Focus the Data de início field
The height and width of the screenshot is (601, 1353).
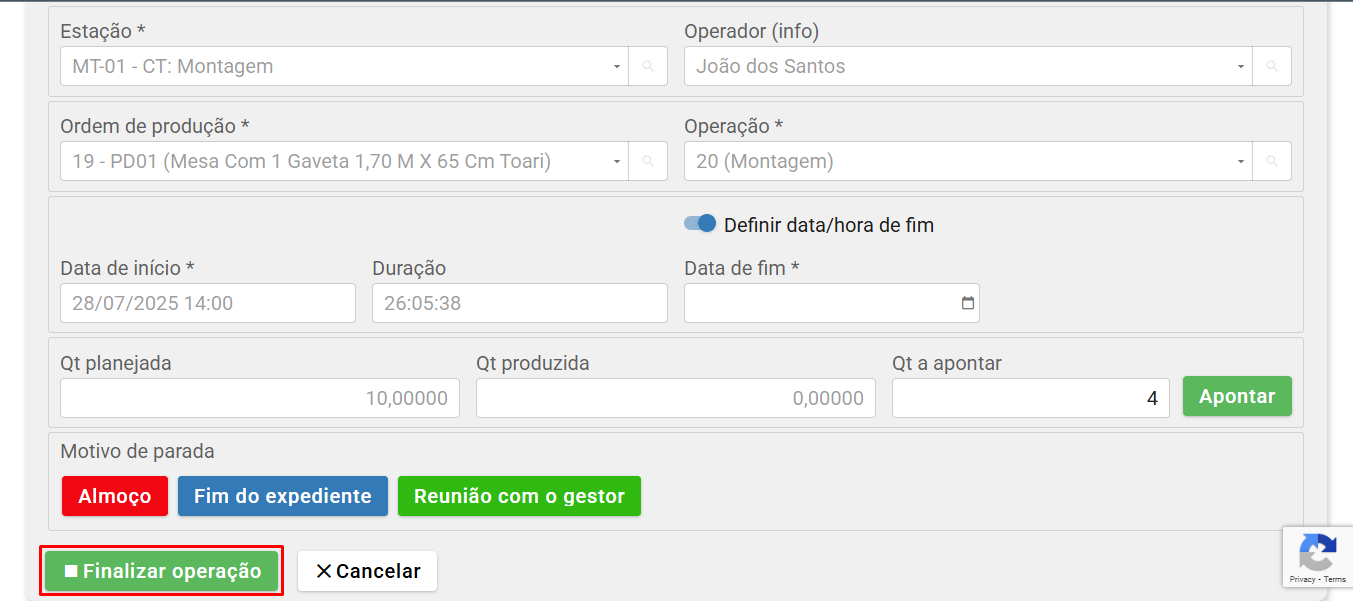[x=207, y=303]
